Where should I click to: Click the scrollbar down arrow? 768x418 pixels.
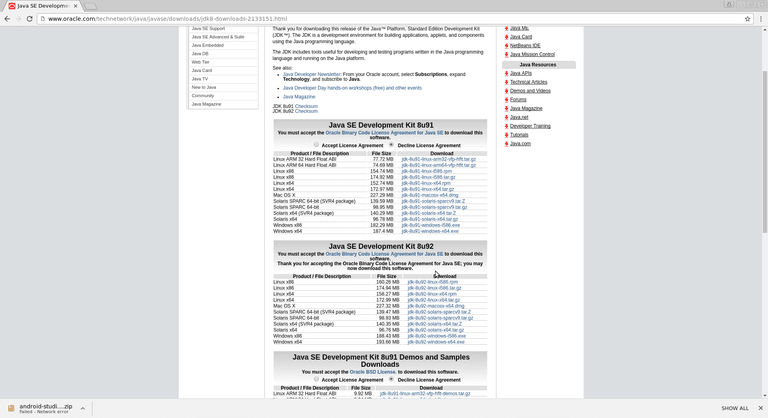coord(765,395)
